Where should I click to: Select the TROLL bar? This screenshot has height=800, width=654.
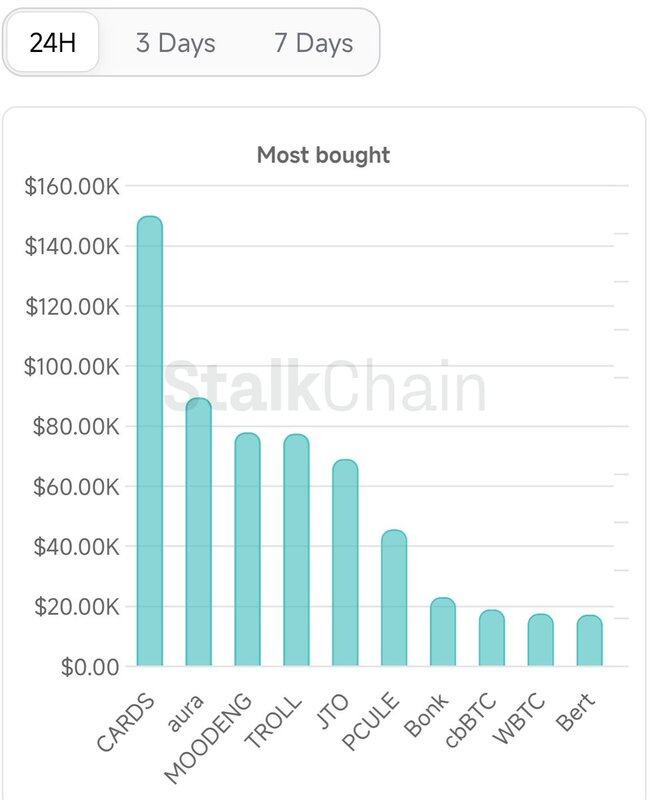(296, 550)
